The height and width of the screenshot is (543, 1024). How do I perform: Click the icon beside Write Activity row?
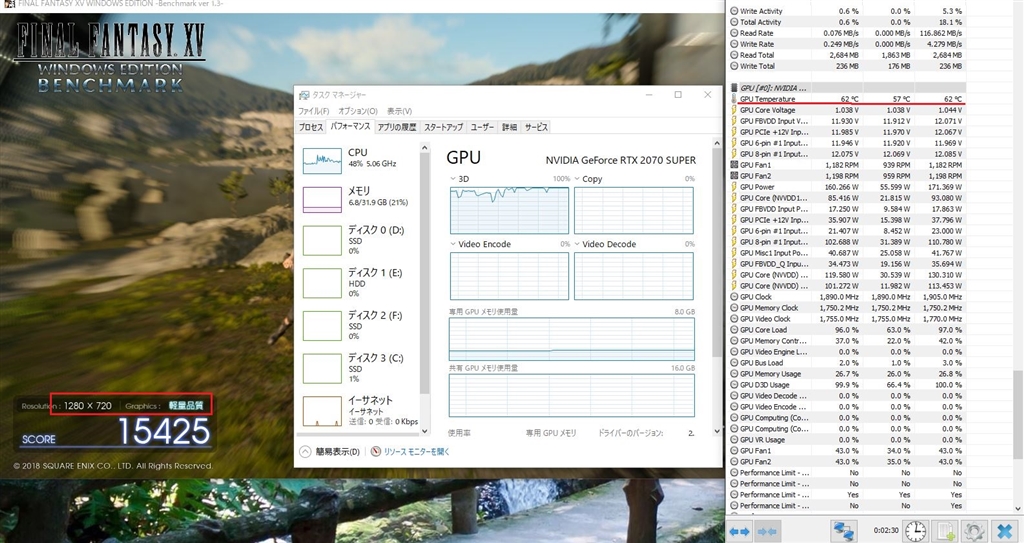click(x=734, y=11)
